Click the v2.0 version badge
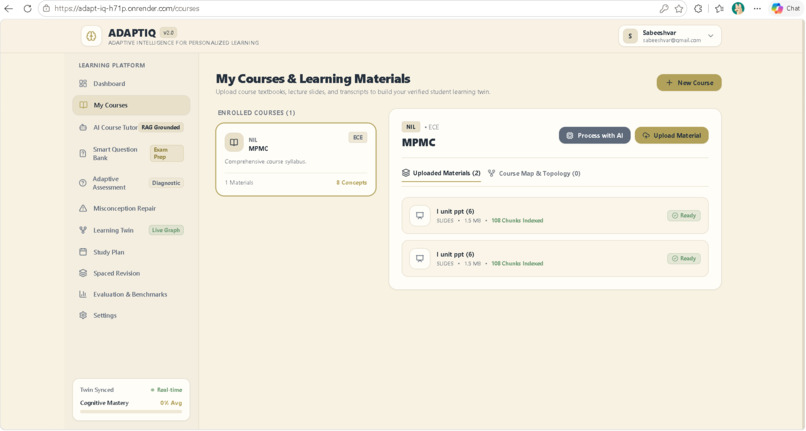The width and height of the screenshot is (806, 431). (168, 32)
